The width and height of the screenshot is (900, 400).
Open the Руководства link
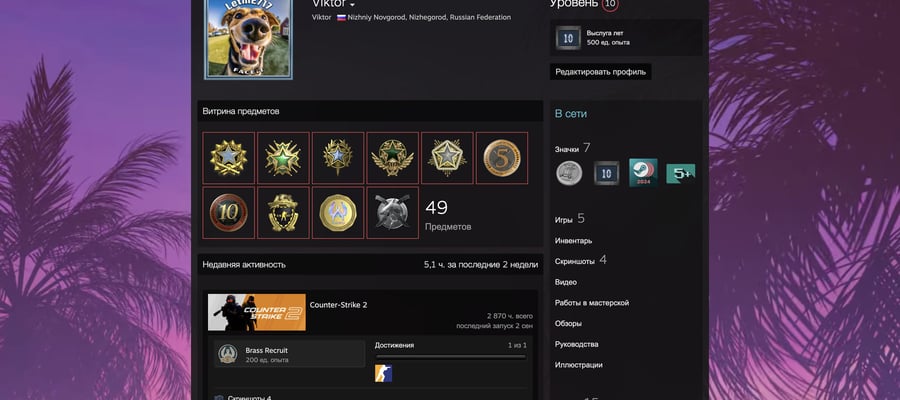click(x=576, y=344)
